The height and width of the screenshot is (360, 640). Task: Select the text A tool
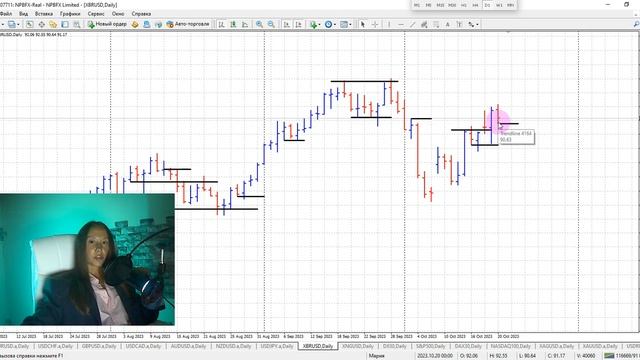tap(448, 24)
